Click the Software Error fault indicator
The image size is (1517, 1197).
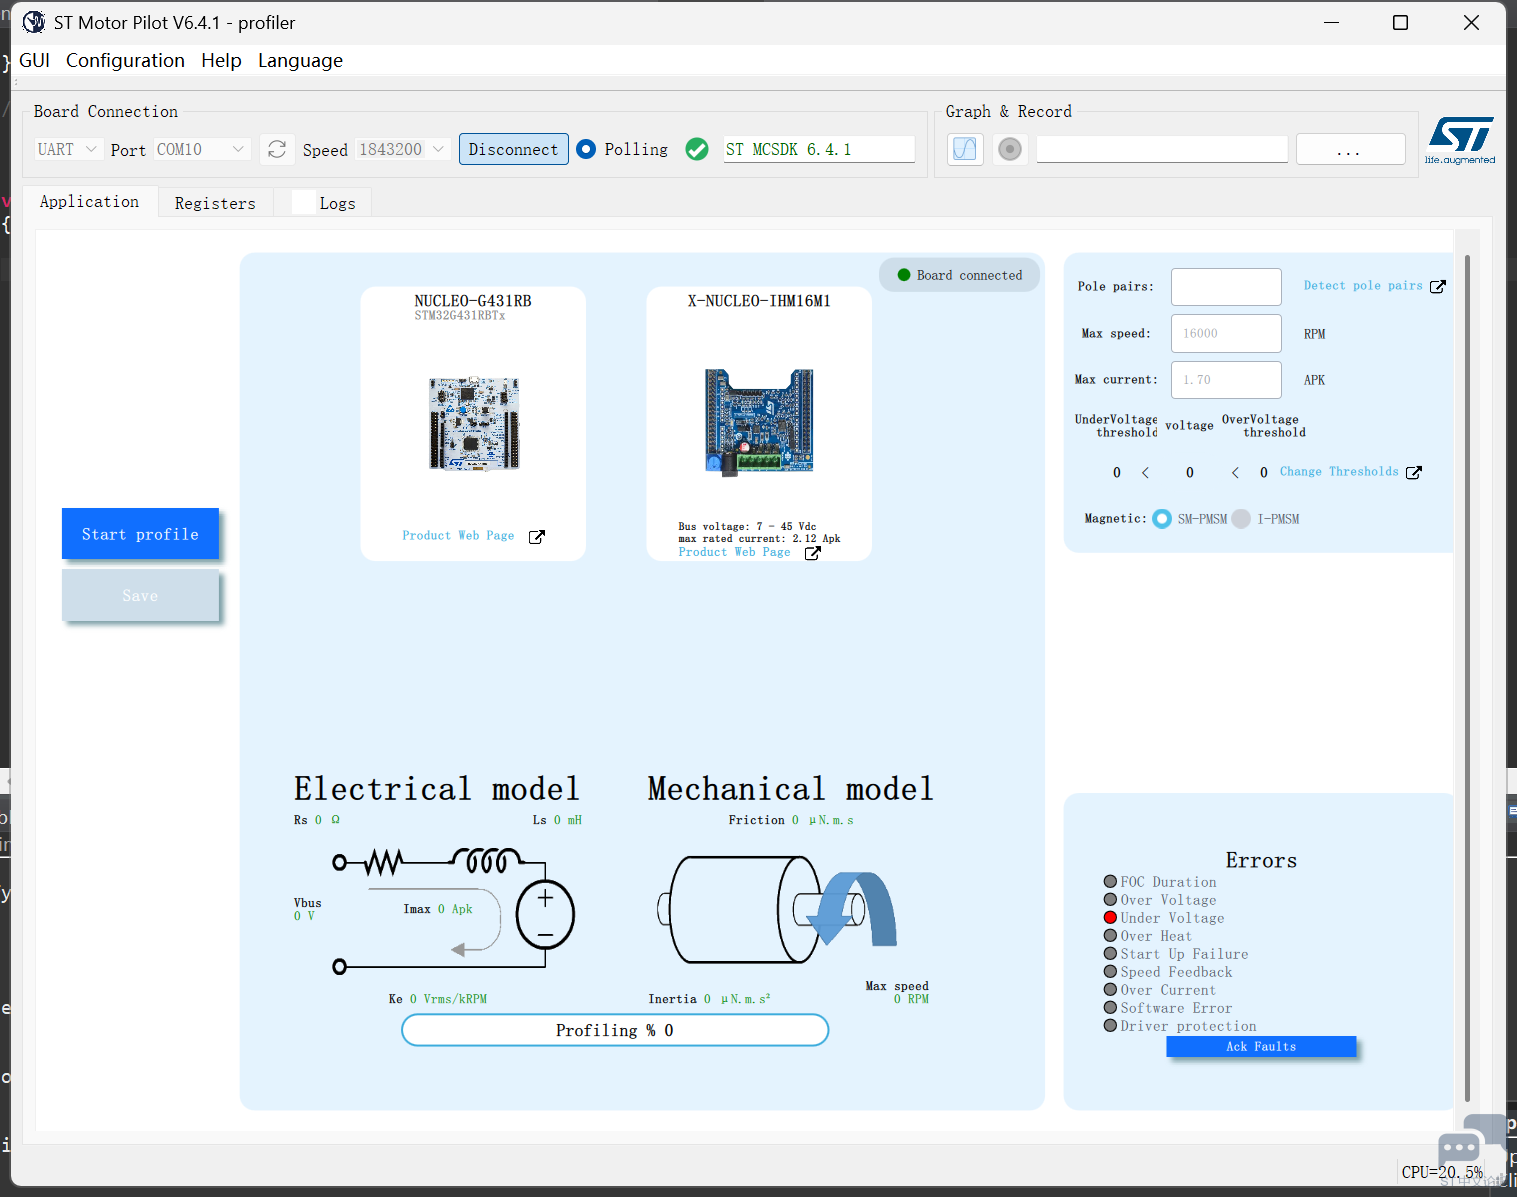click(1110, 1008)
